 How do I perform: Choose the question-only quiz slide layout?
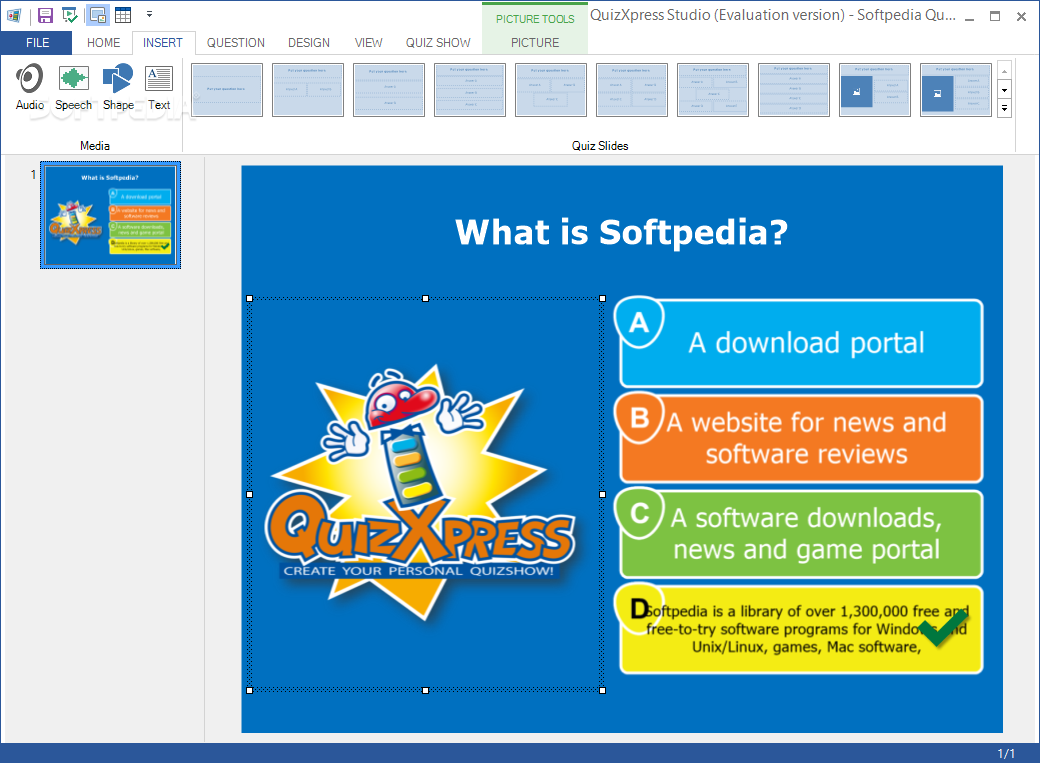click(227, 90)
